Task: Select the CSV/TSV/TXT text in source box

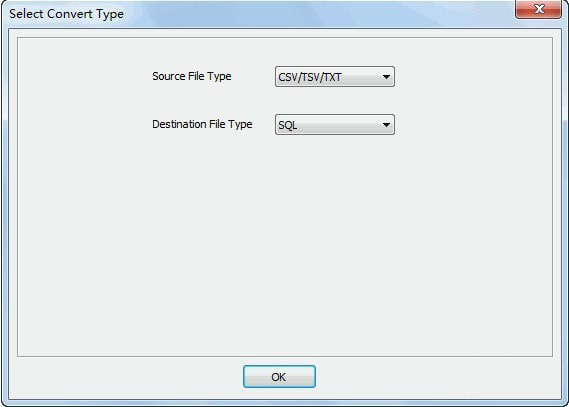Action: (310, 77)
